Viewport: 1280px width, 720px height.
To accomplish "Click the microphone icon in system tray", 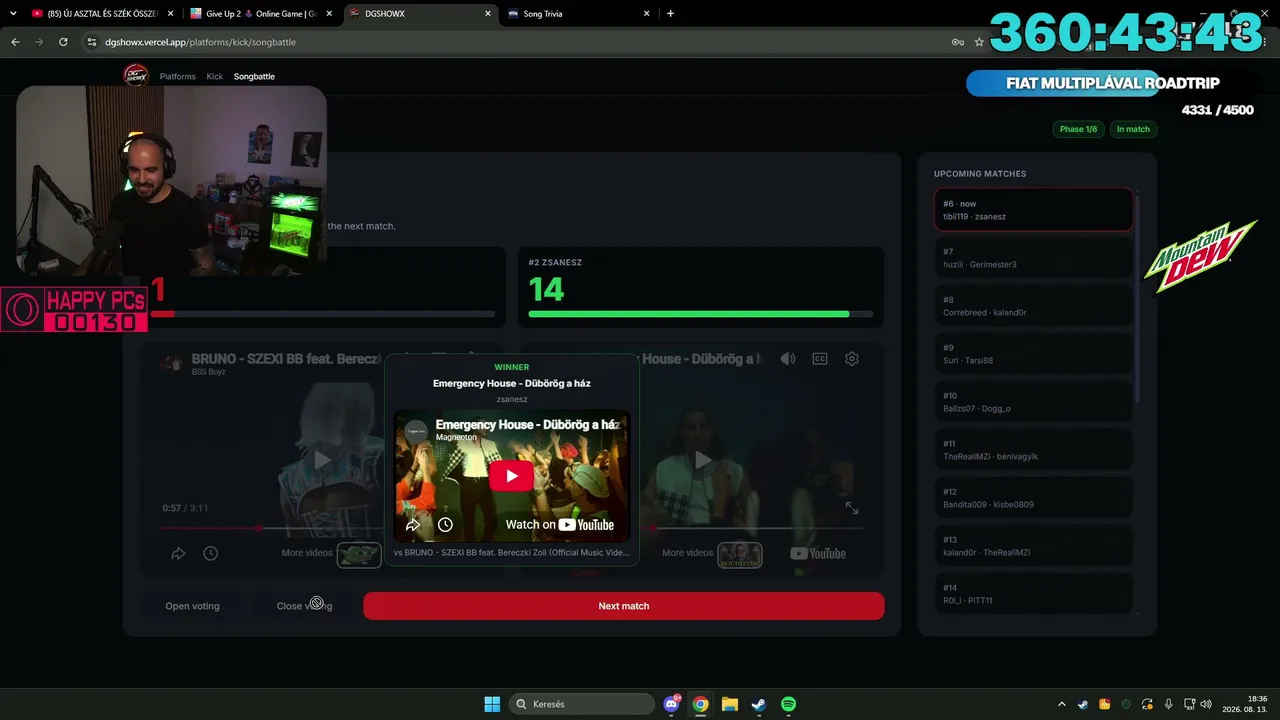I will pos(1168,704).
